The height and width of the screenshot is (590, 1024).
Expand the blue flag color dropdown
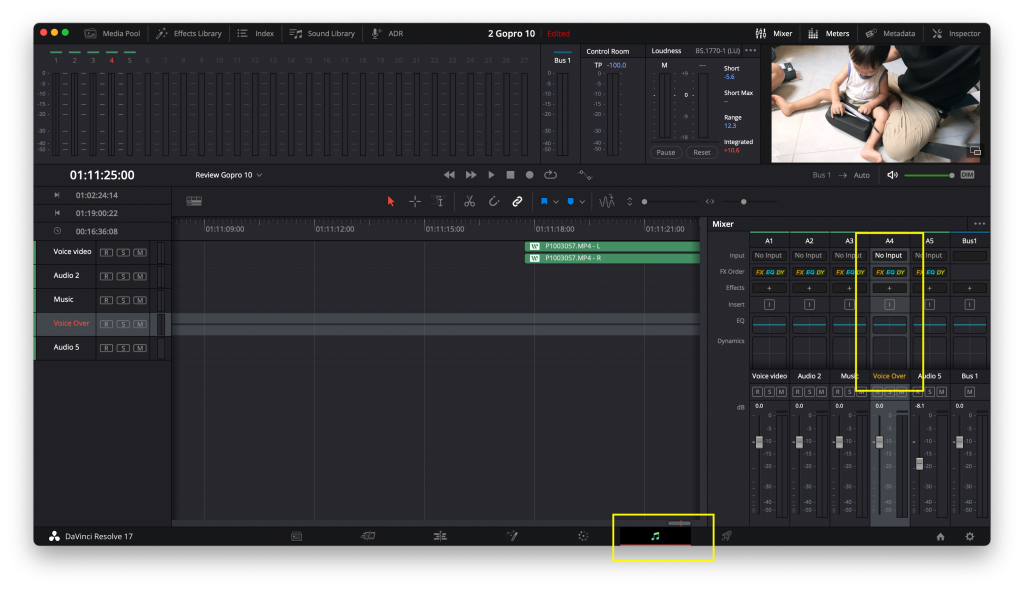556,201
